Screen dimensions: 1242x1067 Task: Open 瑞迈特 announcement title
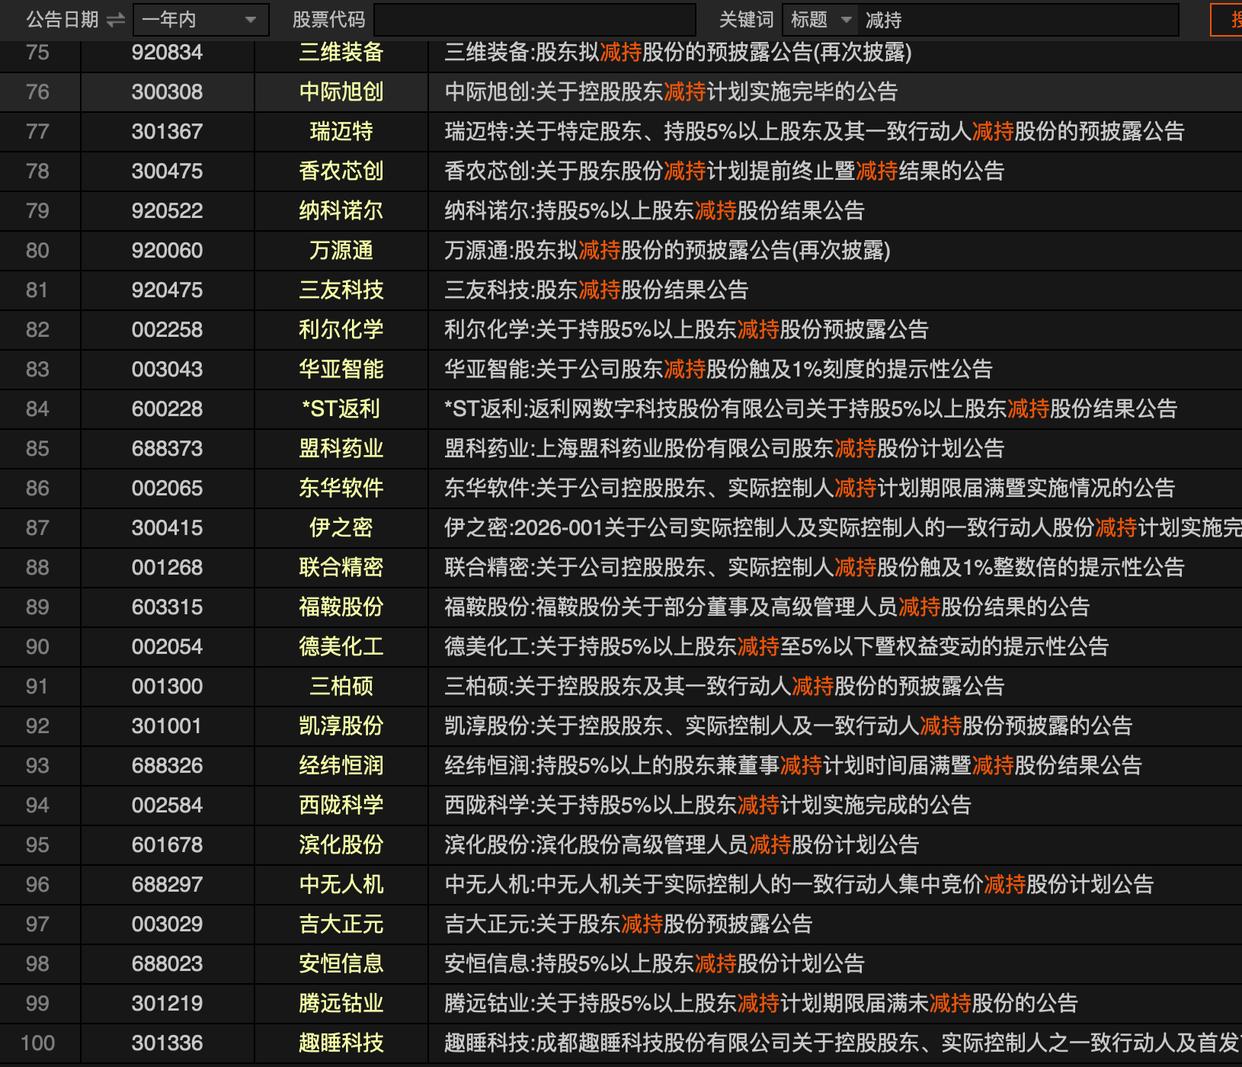pos(814,131)
